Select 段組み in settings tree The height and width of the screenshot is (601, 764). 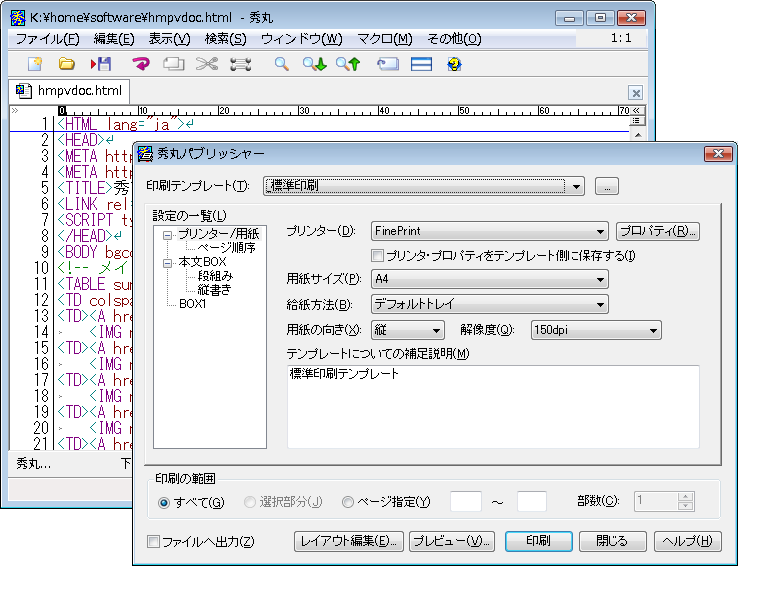(x=215, y=276)
